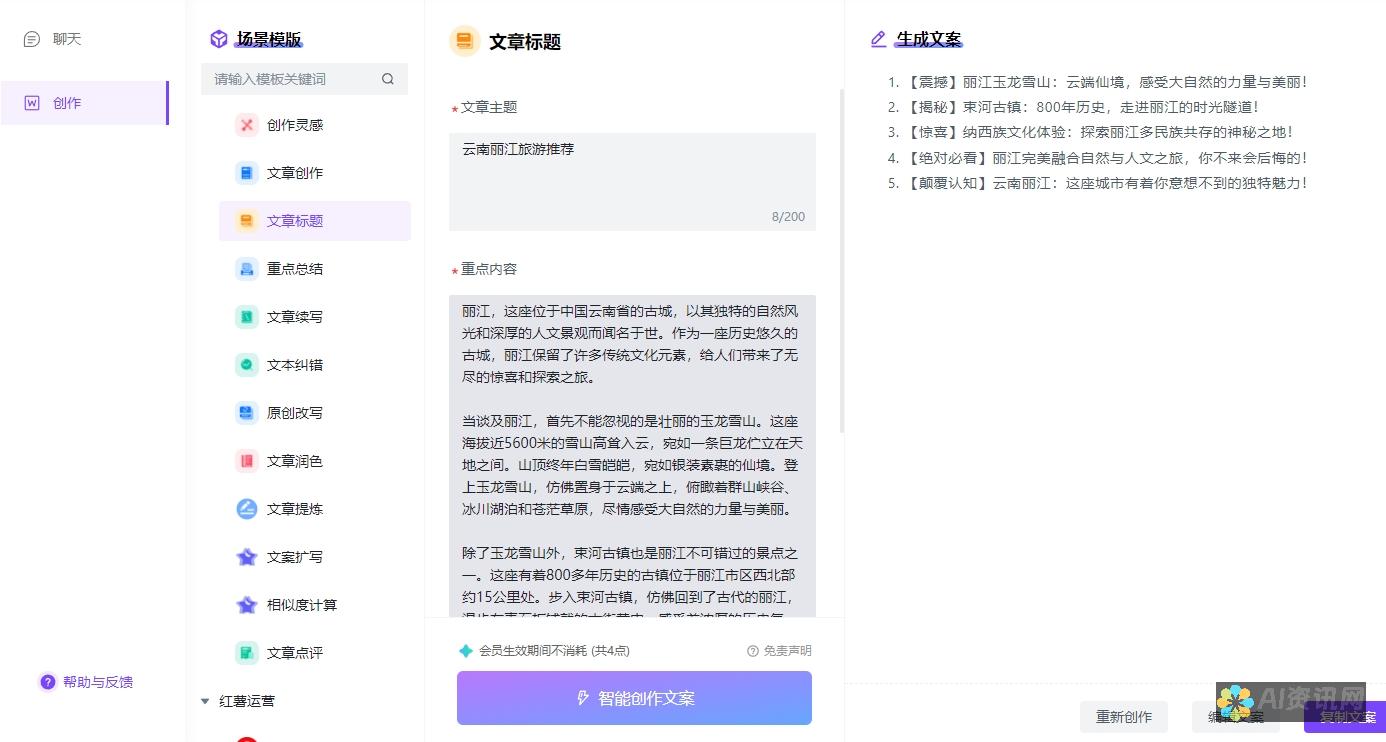Screen dimensions: 1386x742
Task: Click the pencil icon beside 生成文案
Action: (x=878, y=39)
